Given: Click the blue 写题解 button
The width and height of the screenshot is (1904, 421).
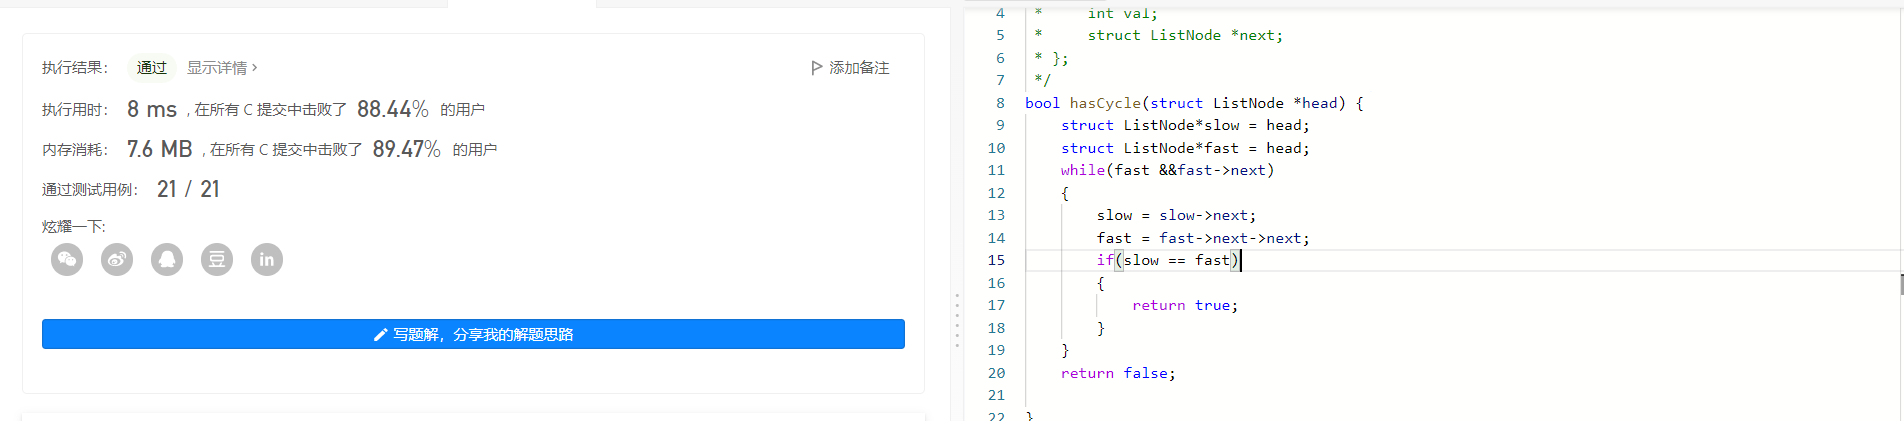Looking at the screenshot, I should coord(473,334).
